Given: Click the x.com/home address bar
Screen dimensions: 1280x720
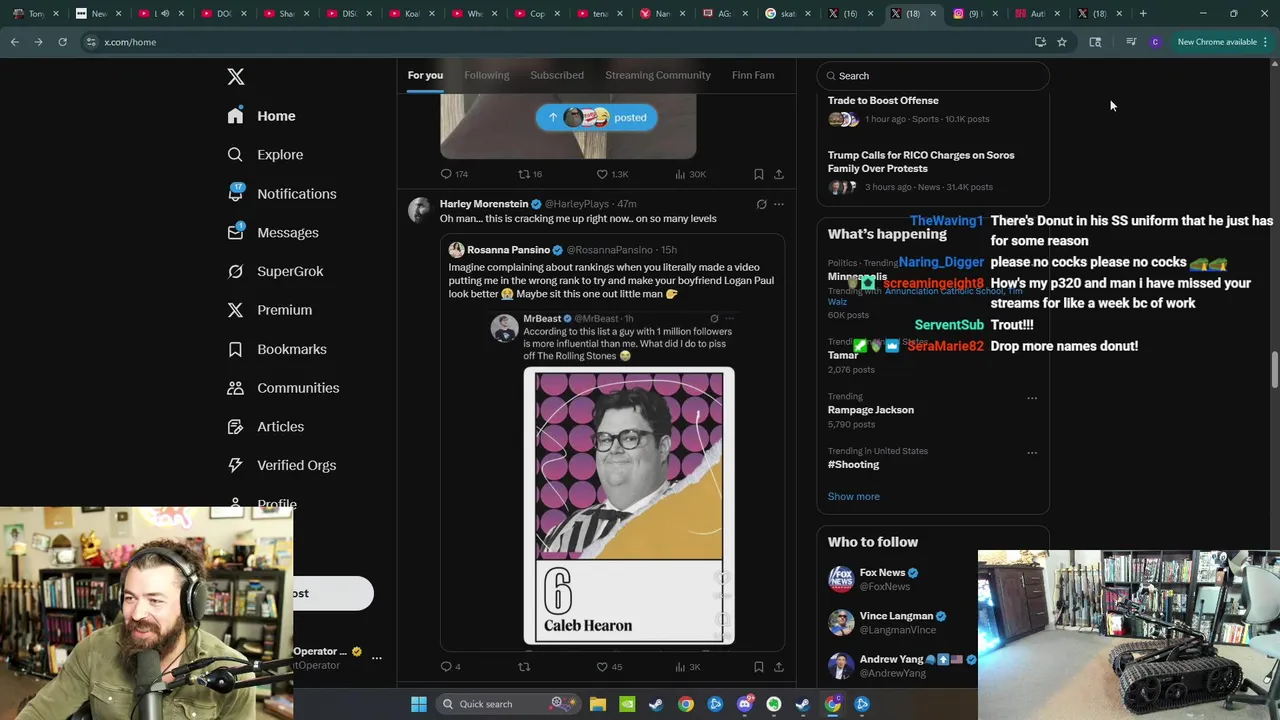Looking at the screenshot, I should (560, 42).
